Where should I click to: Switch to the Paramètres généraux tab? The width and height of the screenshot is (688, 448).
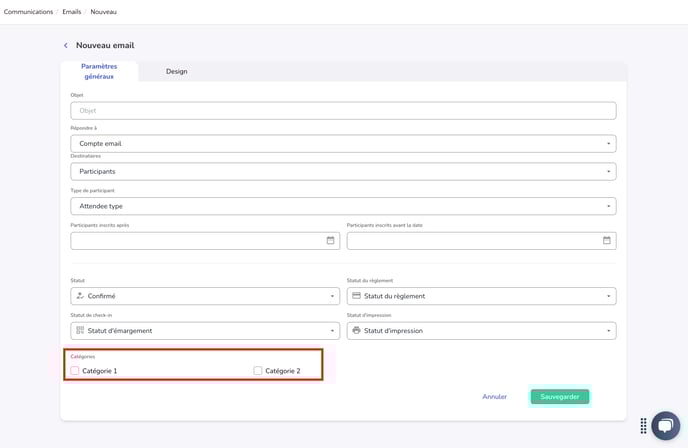point(99,71)
